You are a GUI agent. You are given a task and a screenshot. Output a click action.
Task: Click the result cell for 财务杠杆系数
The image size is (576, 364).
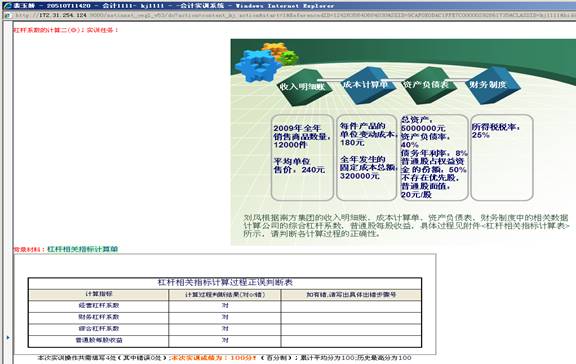pos(225,317)
